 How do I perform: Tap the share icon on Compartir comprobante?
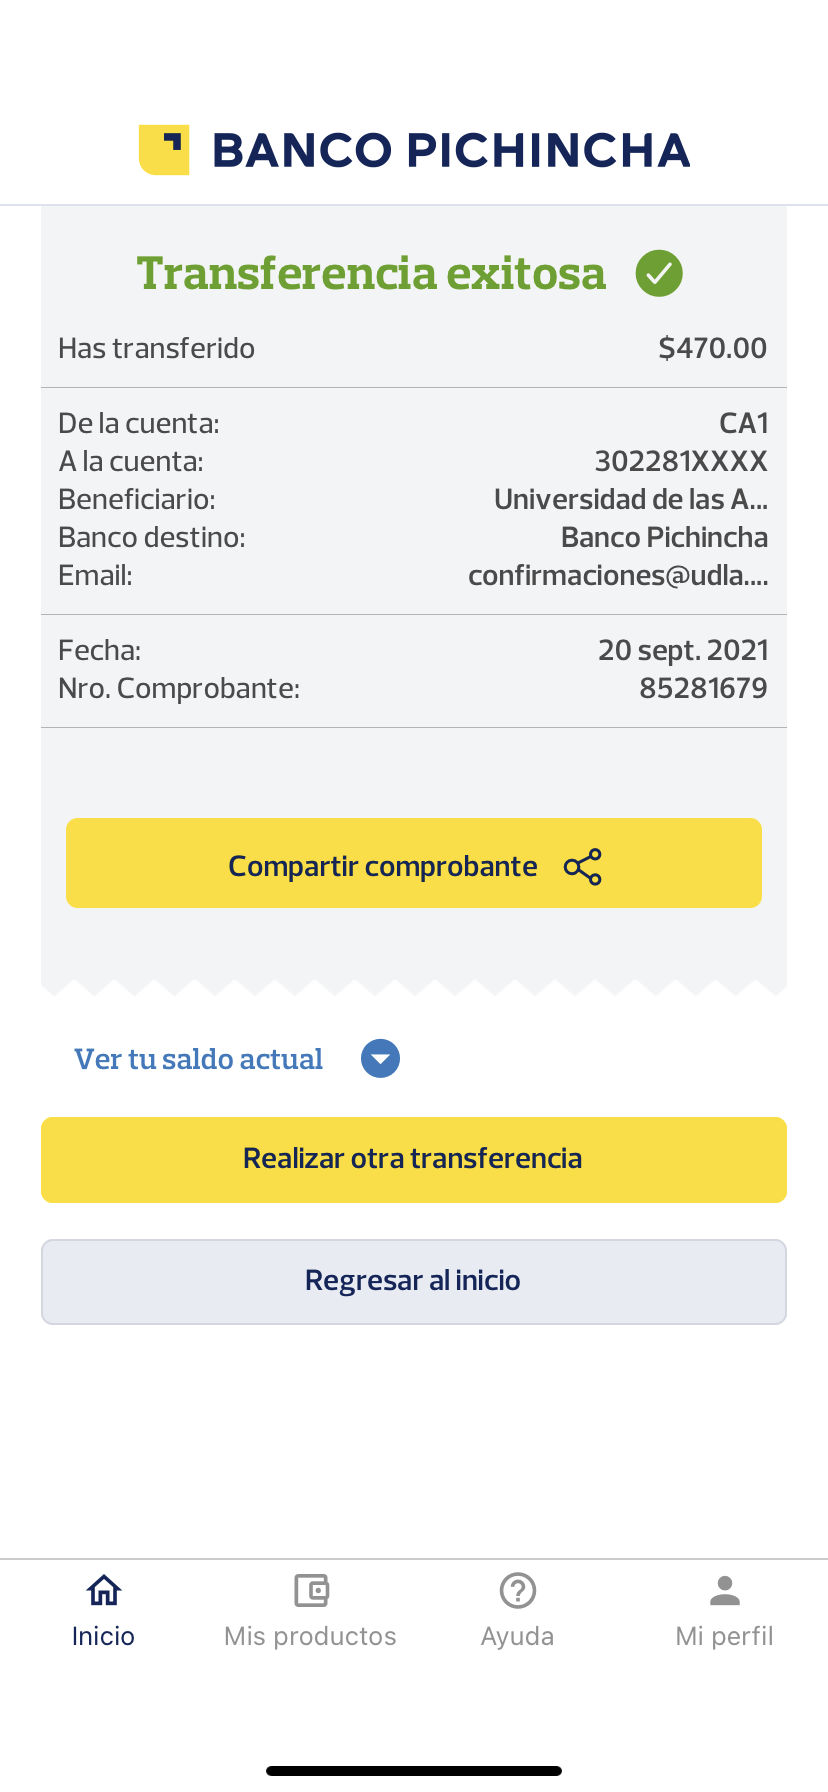(x=583, y=867)
